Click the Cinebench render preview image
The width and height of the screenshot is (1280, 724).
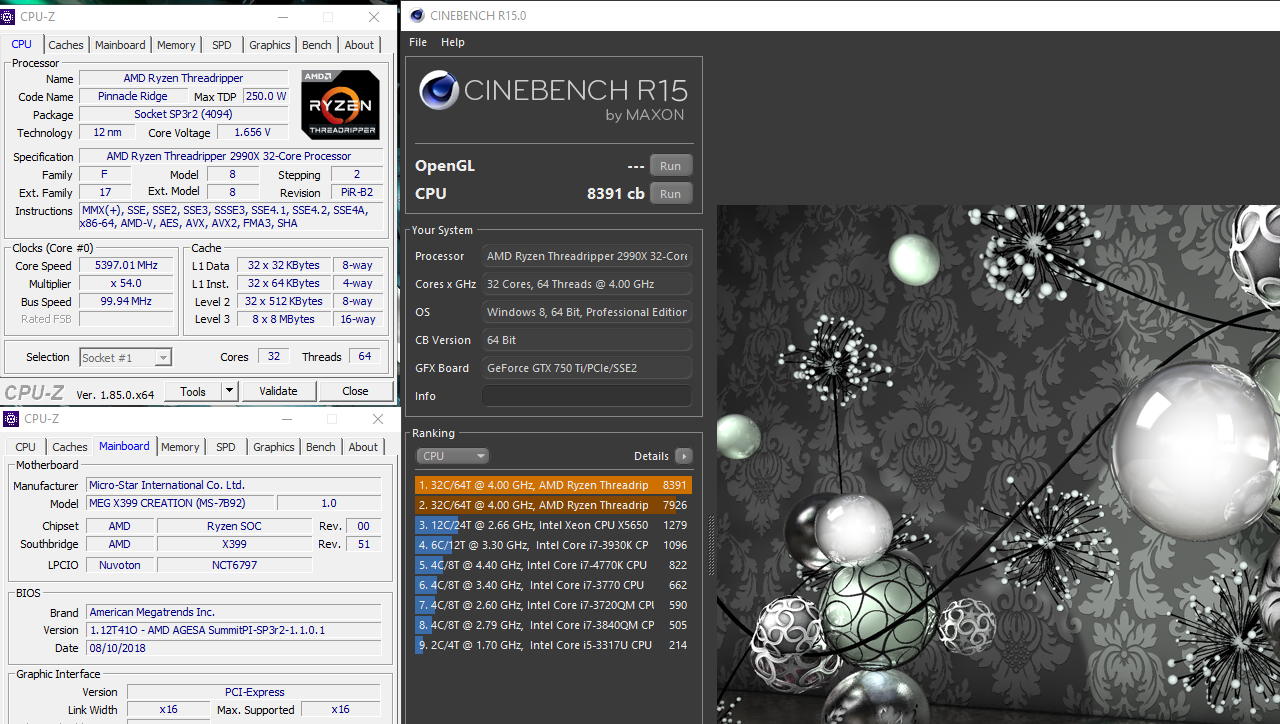[998, 464]
